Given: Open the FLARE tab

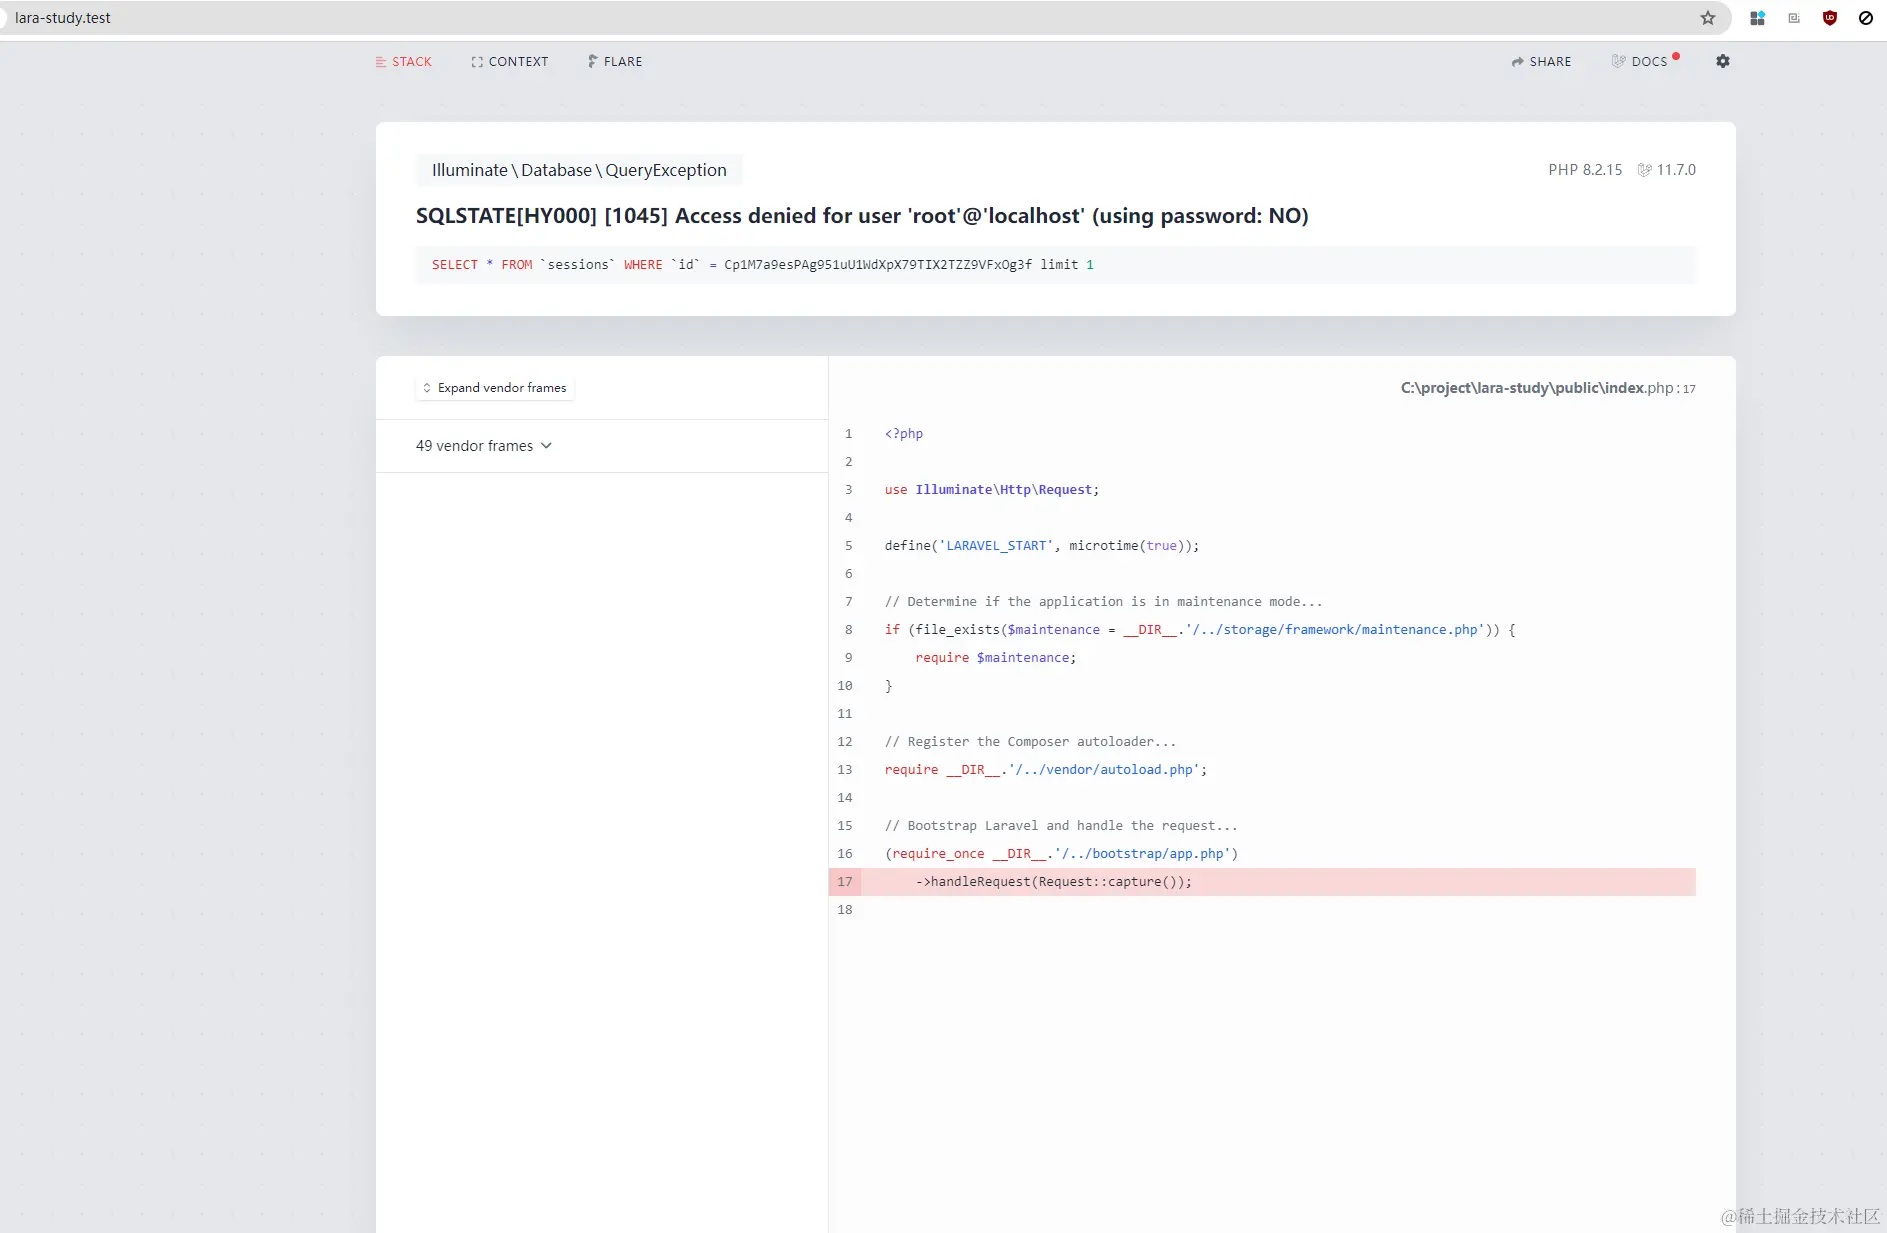Looking at the screenshot, I should (x=621, y=61).
